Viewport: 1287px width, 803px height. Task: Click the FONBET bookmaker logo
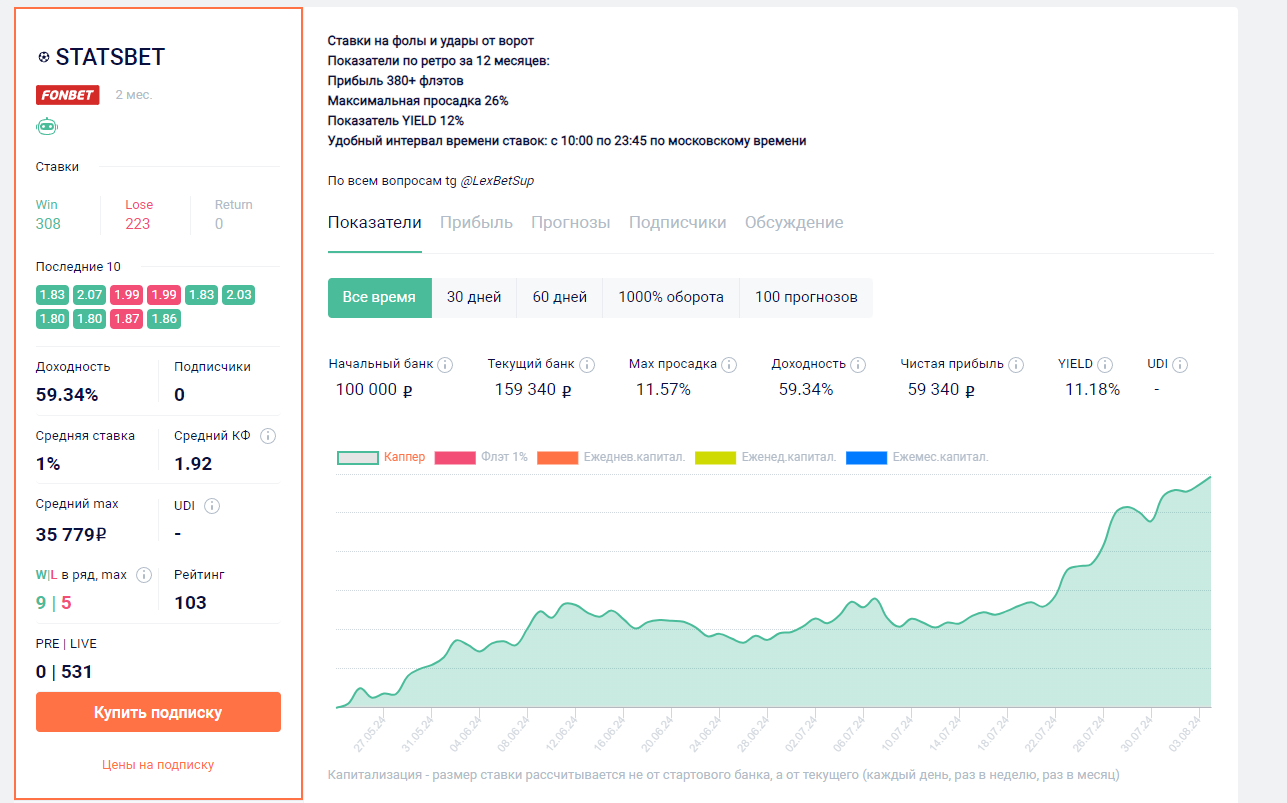67,95
